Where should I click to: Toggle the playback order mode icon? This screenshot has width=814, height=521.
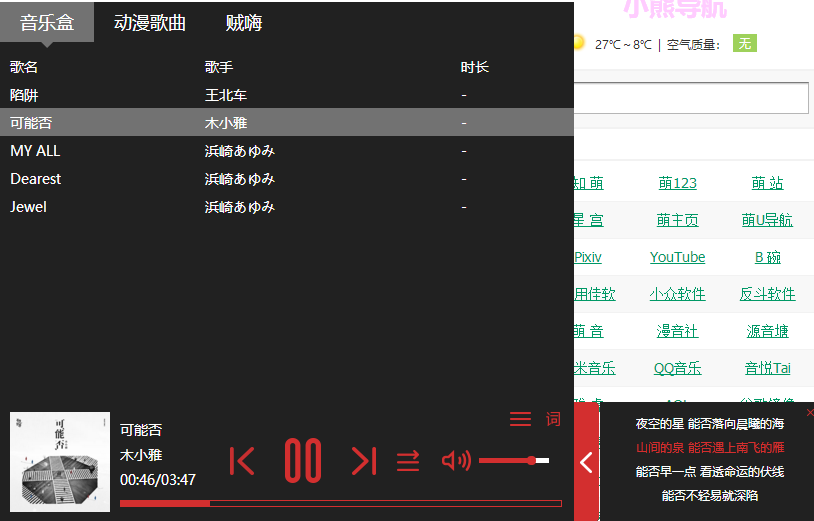point(408,461)
